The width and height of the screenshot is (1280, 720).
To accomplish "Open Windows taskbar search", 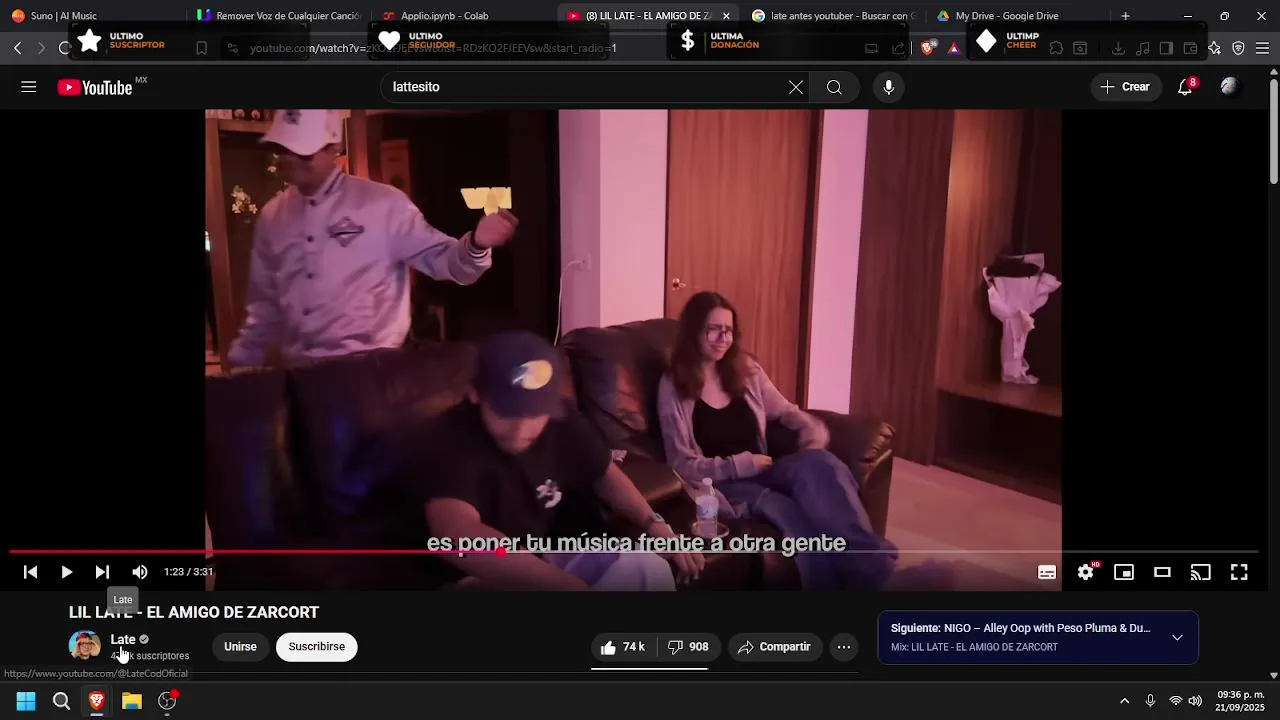I will (61, 701).
